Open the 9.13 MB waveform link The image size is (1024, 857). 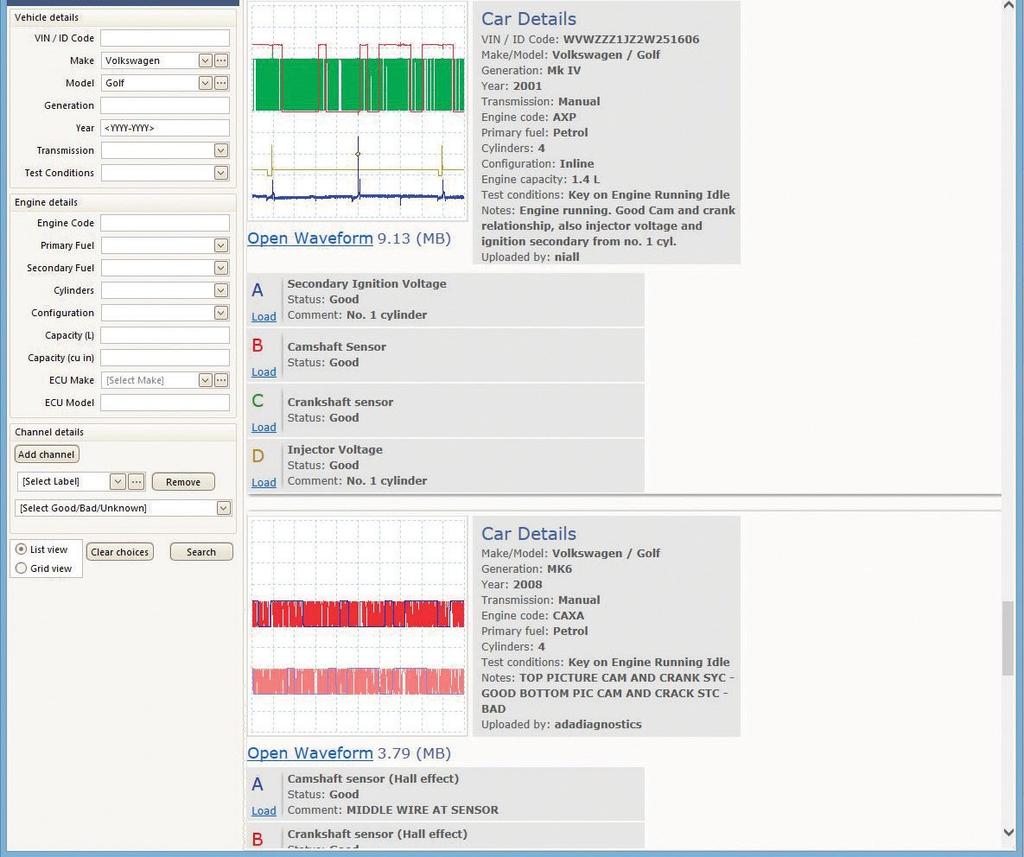(x=310, y=238)
